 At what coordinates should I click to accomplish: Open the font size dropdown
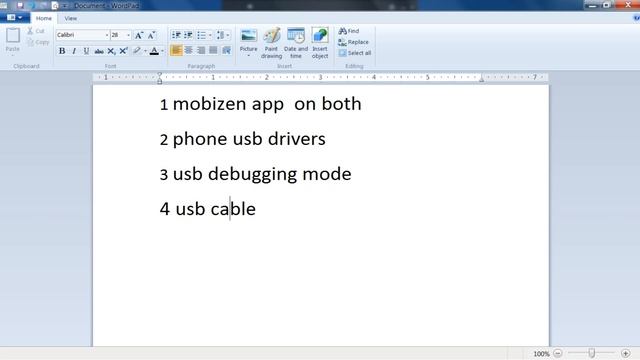click(x=128, y=35)
